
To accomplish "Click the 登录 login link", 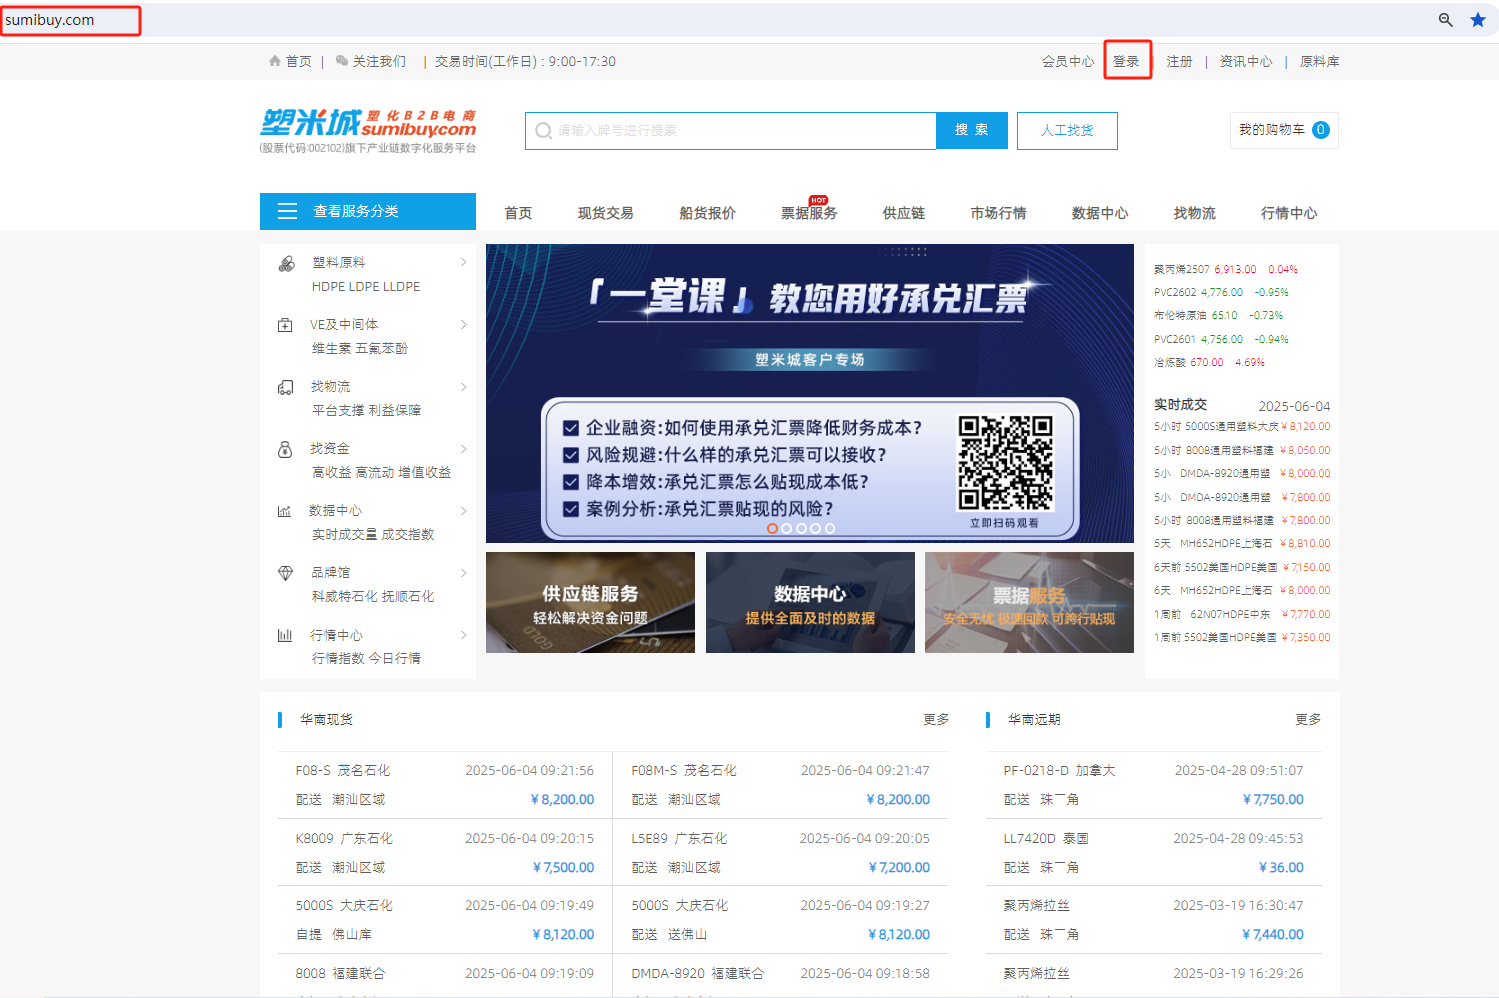I will click(1126, 61).
